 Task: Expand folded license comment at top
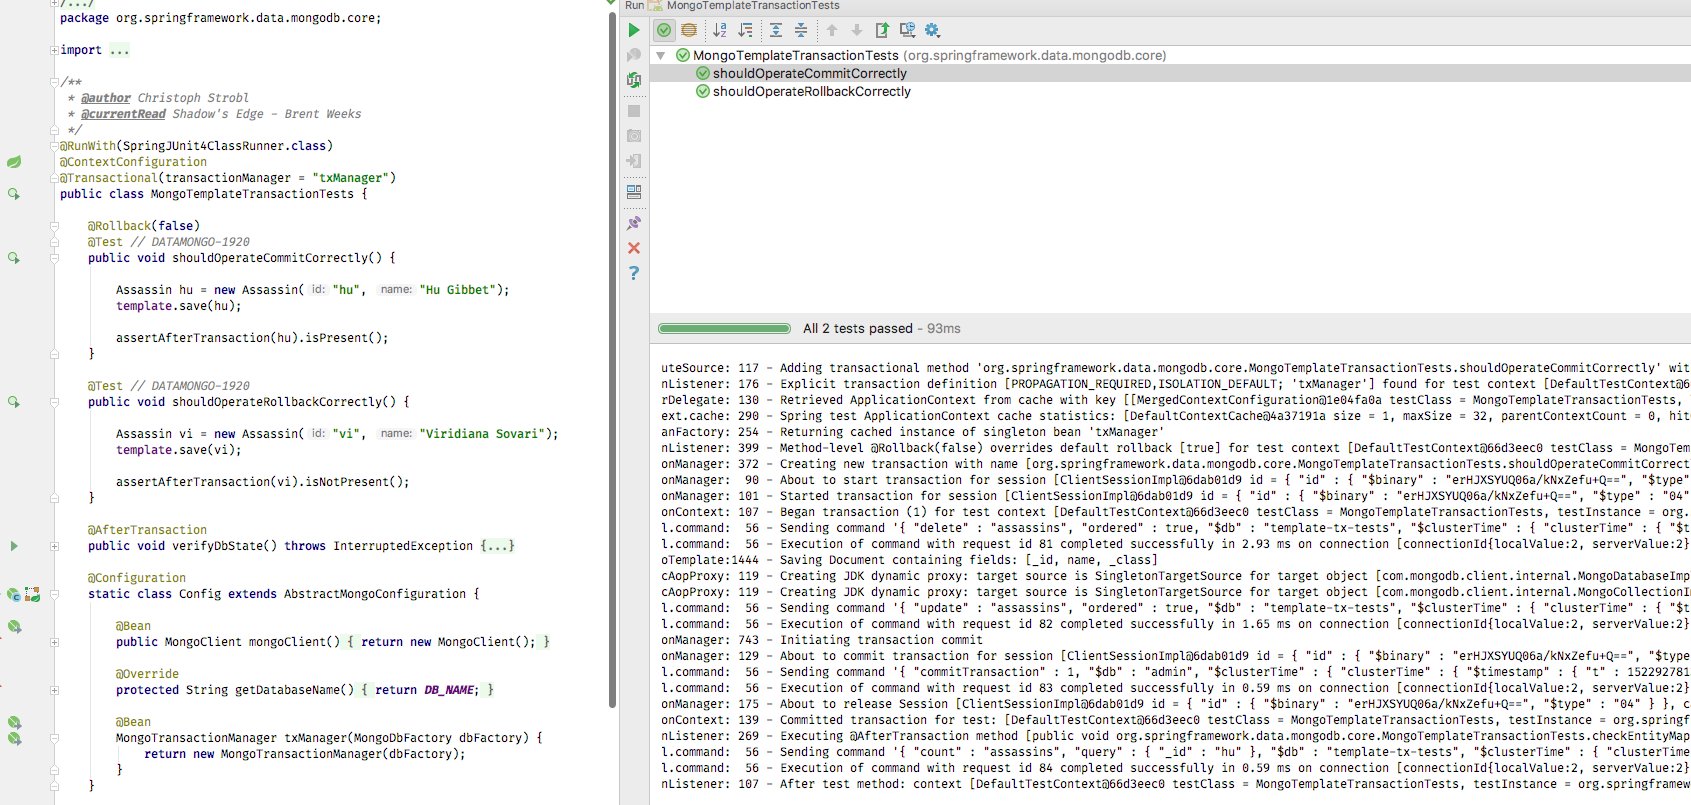(54, 3)
